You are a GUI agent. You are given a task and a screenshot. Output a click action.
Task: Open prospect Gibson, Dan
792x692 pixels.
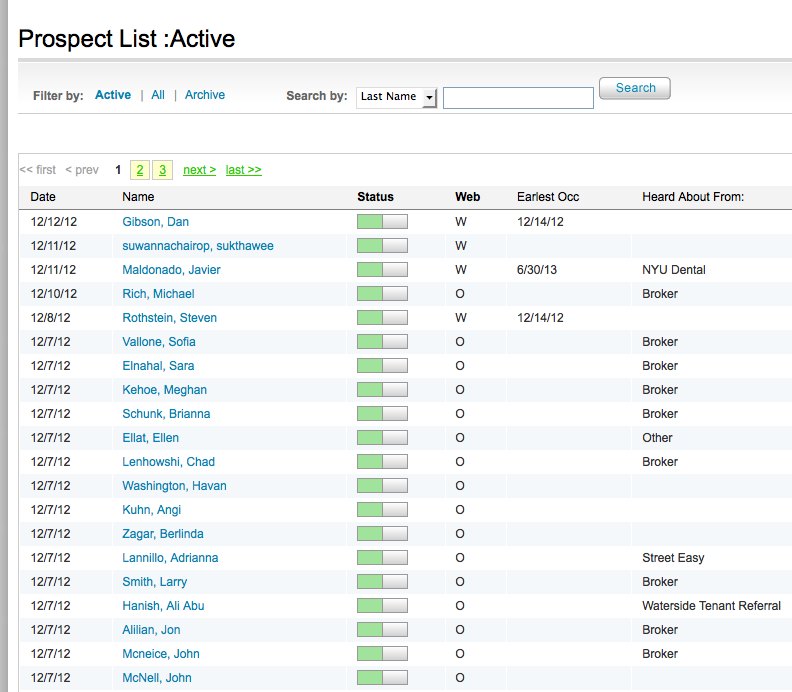coord(156,222)
